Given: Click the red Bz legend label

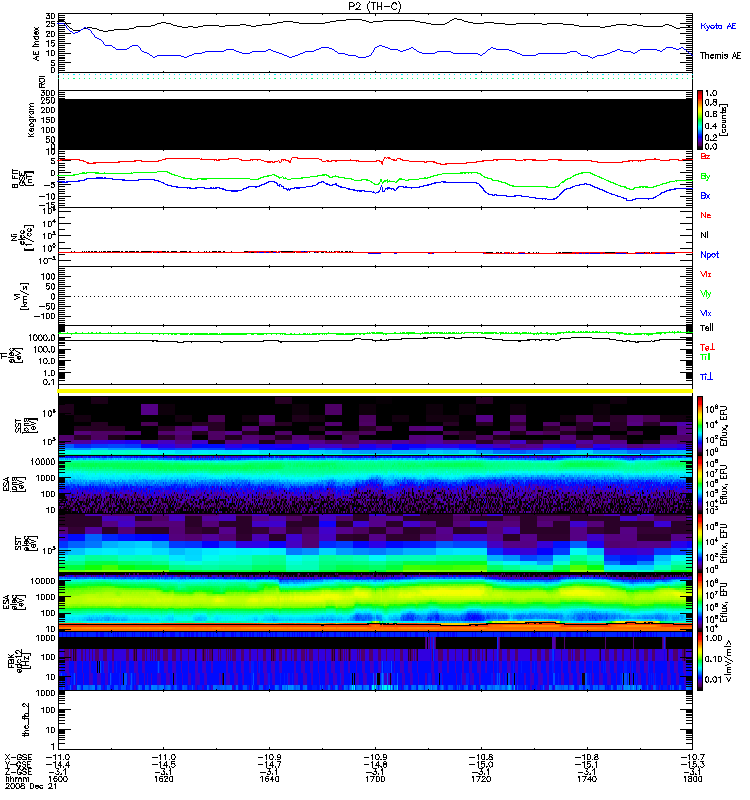Looking at the screenshot, I should (705, 156).
